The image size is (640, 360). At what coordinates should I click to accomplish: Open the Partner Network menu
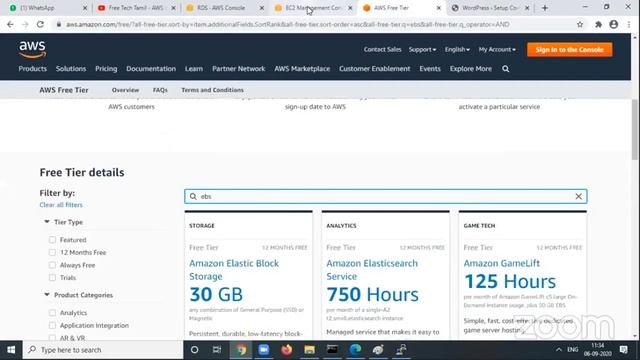point(239,69)
